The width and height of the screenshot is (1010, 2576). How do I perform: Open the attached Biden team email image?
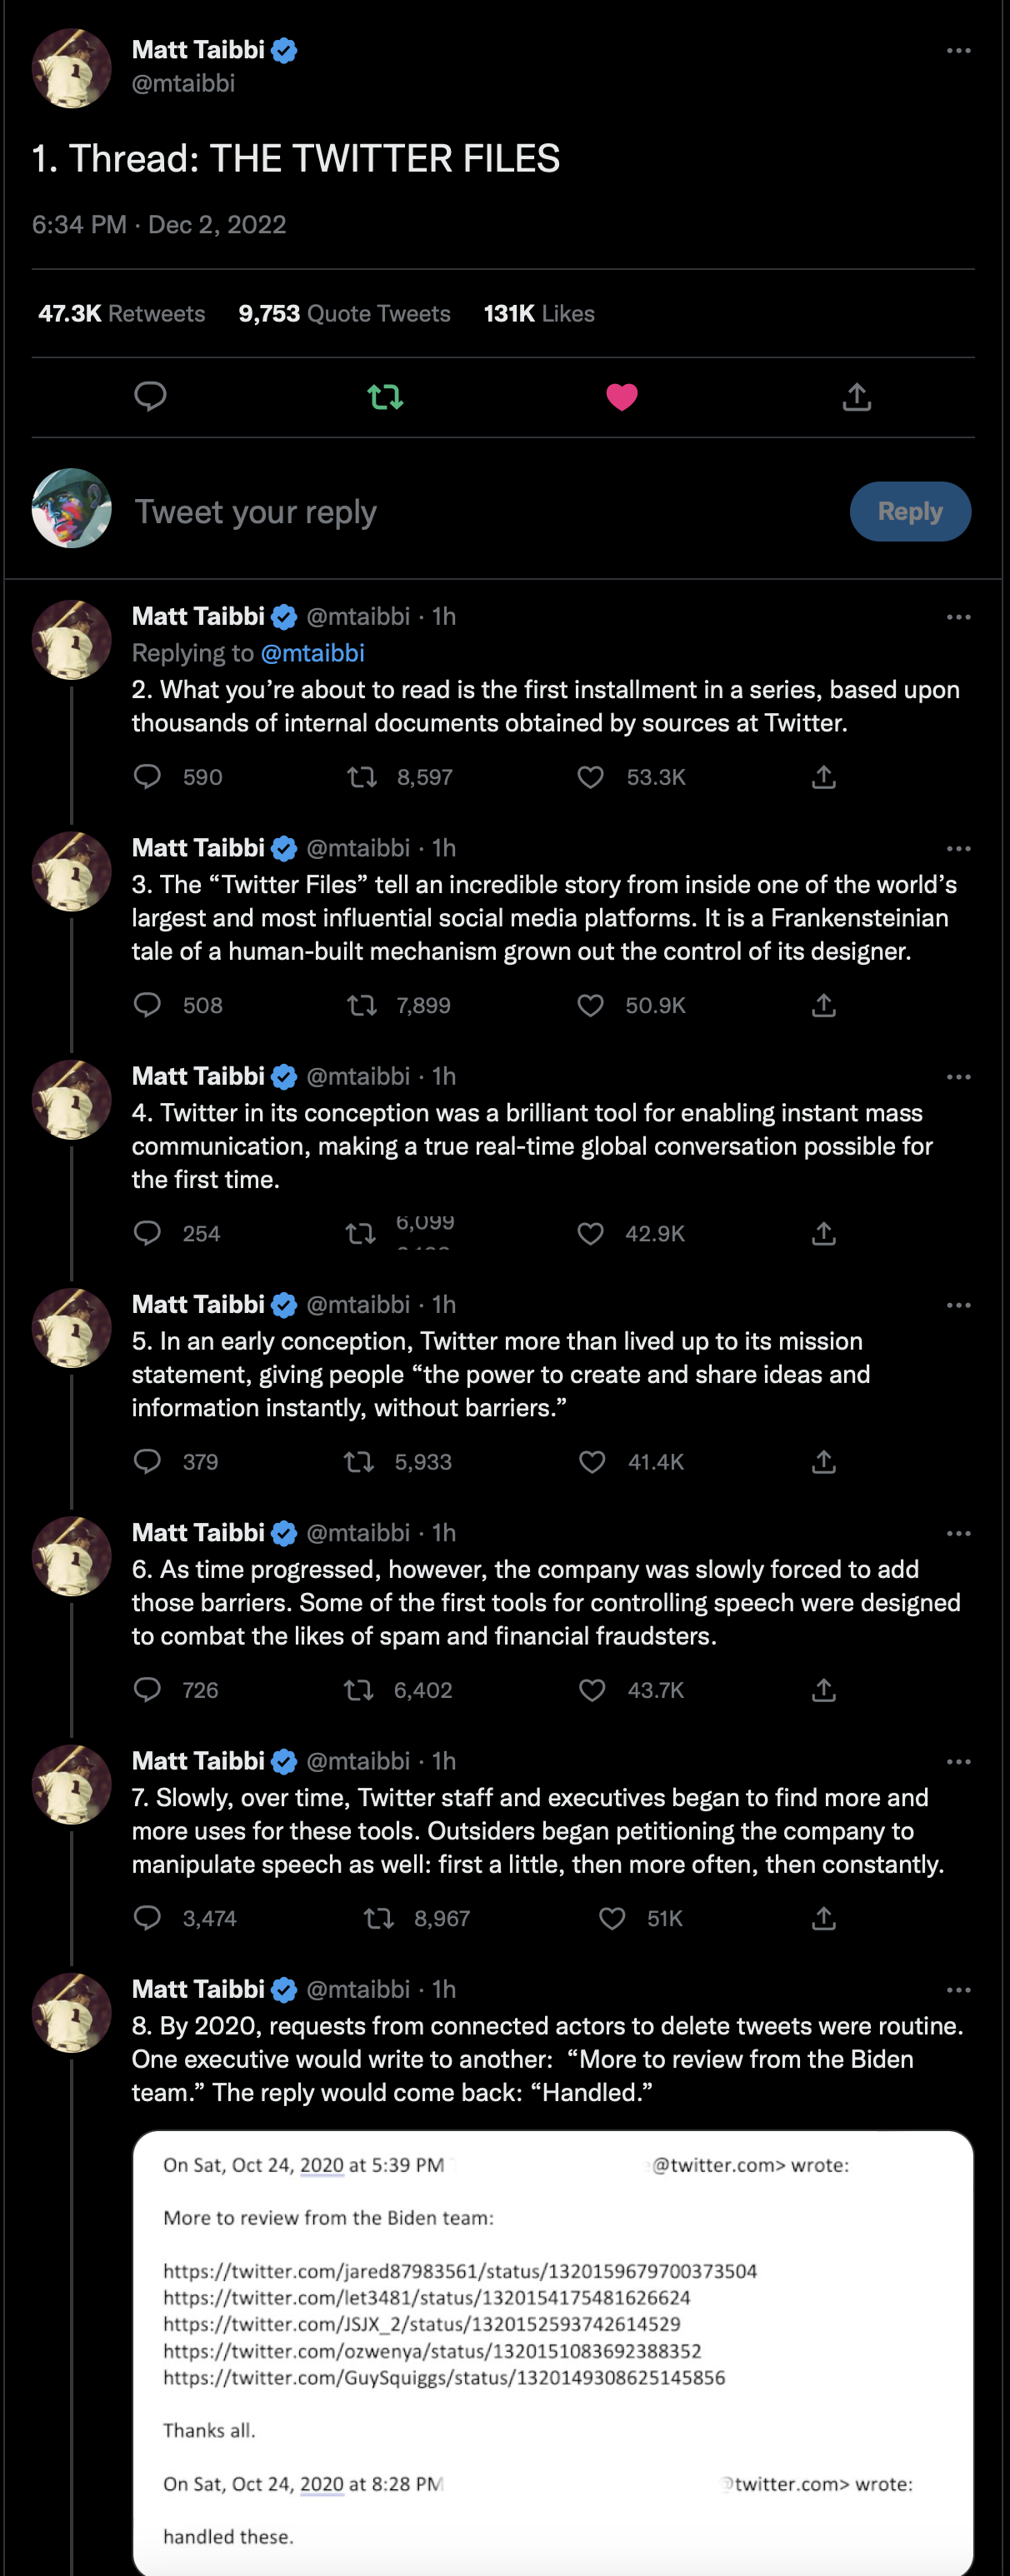point(553,2352)
